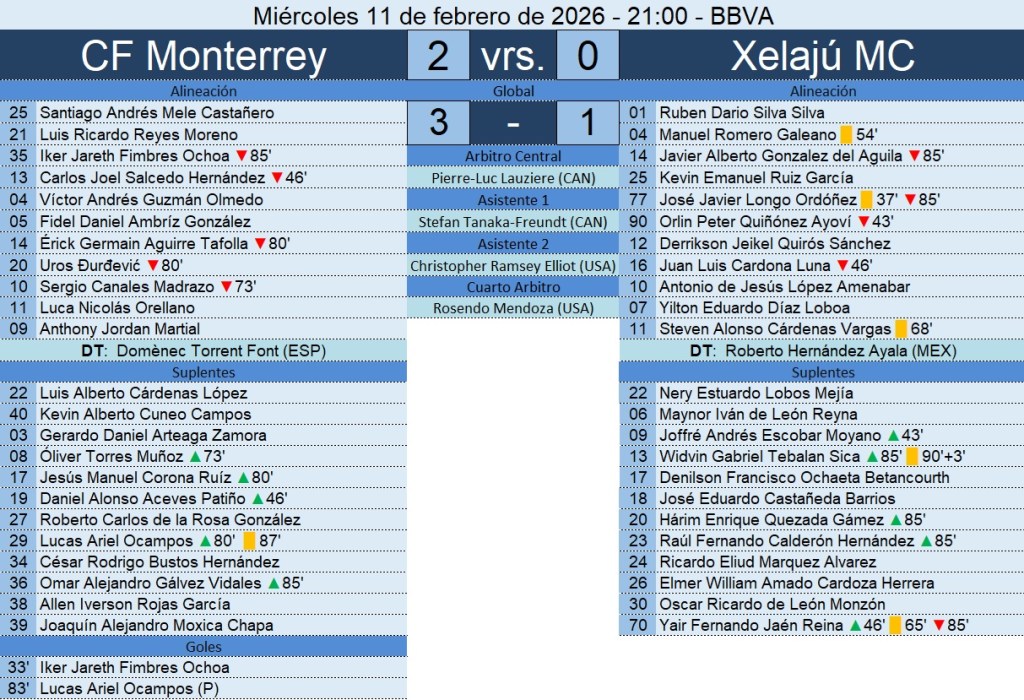Click the red substitution arrow next to Iker Jareth Fimbres Ochoa in the lineup
Image resolution: width=1024 pixels, height=700 pixels.
(x=240, y=156)
